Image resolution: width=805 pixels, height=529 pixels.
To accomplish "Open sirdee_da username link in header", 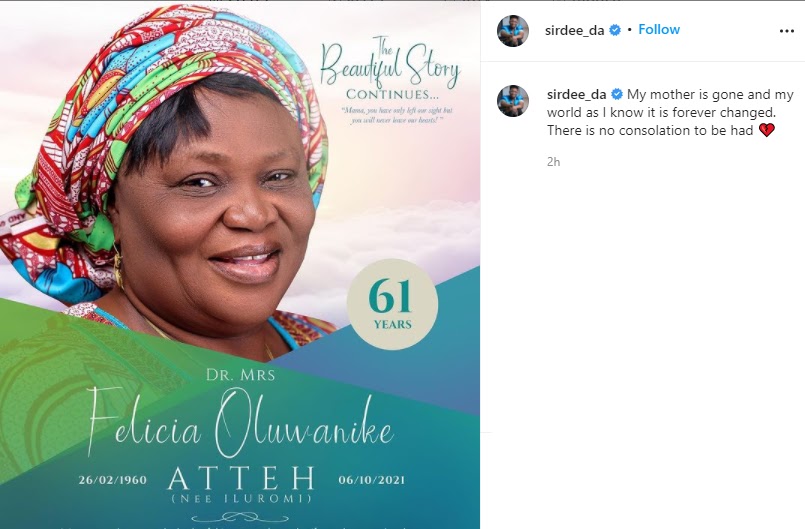I will pyautogui.click(x=574, y=30).
